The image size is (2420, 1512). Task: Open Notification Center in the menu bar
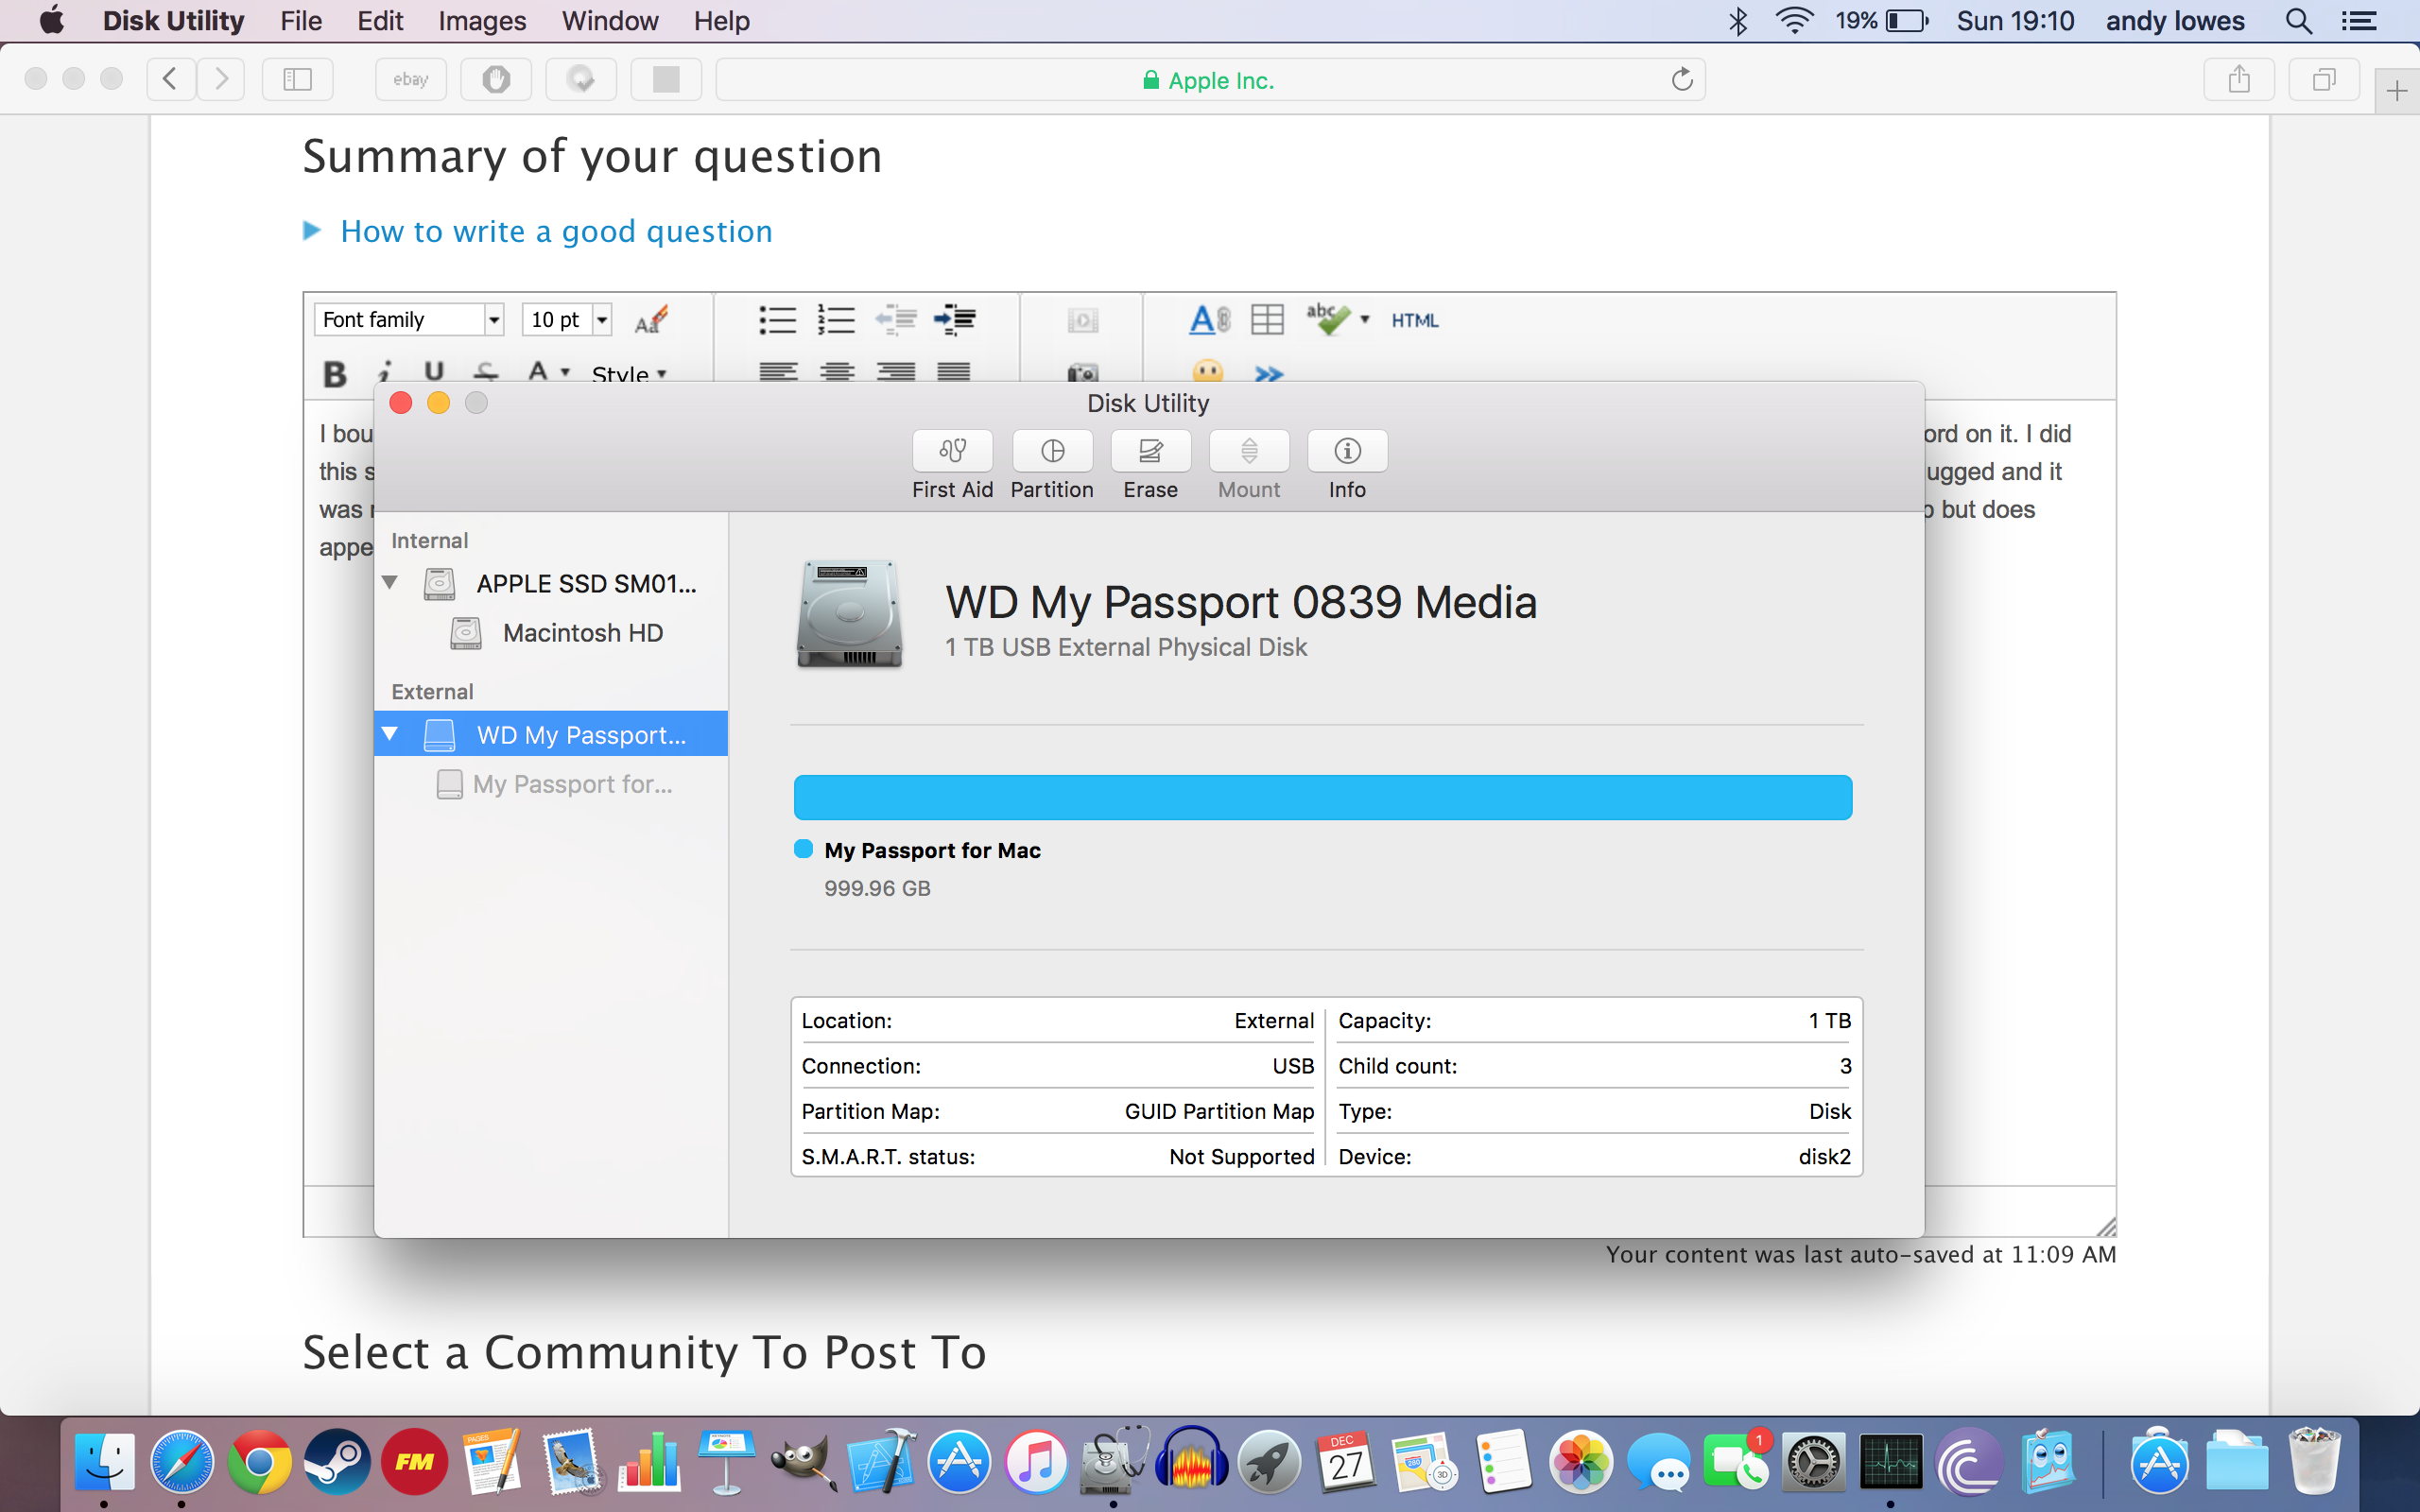(x=2359, y=21)
